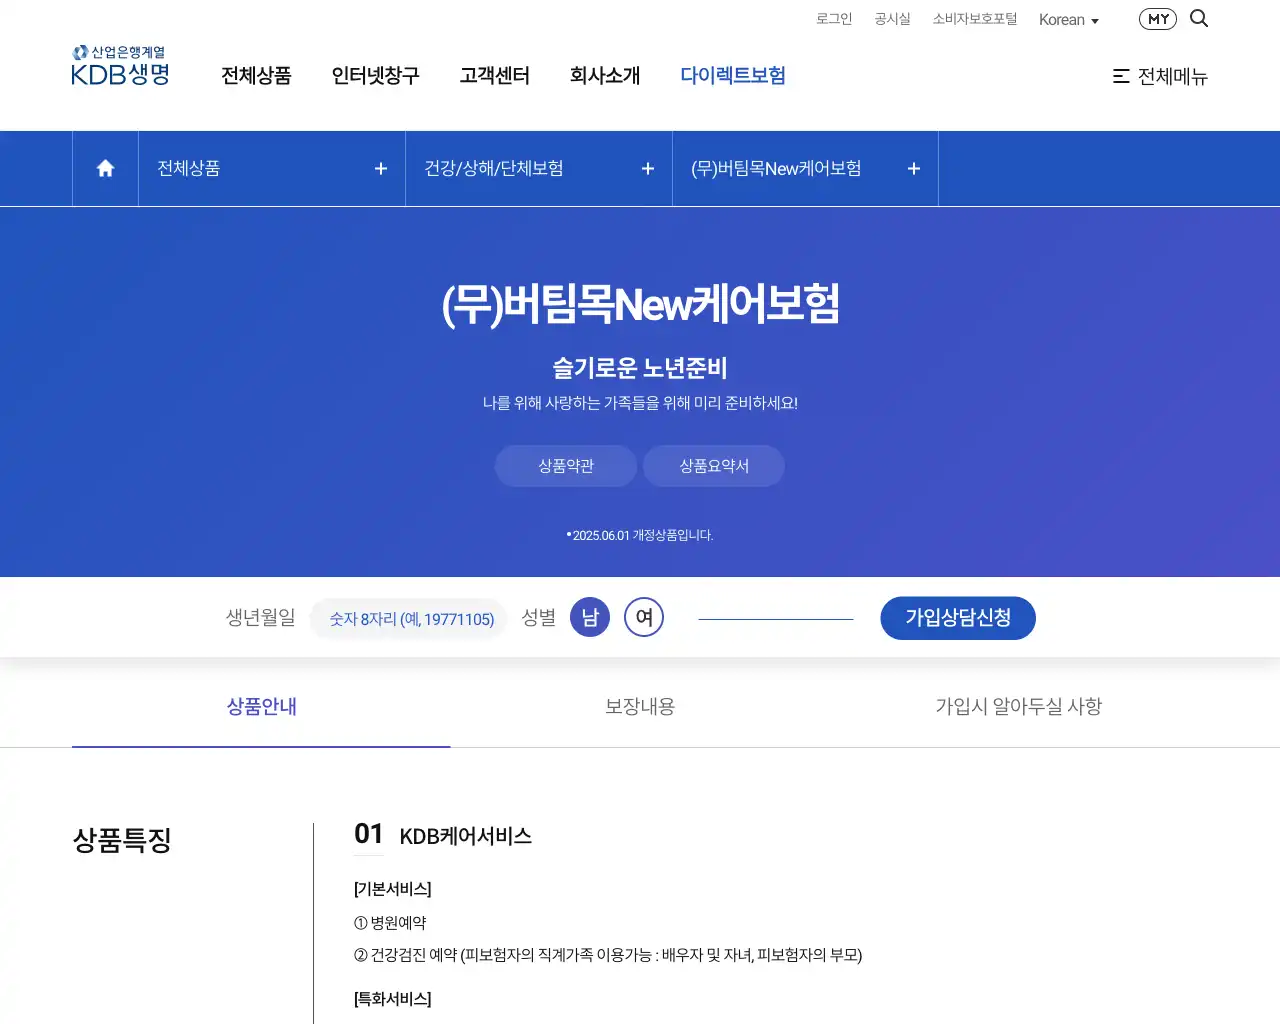The width and height of the screenshot is (1280, 1024).
Task: Select 남 gender option
Action: tap(590, 617)
